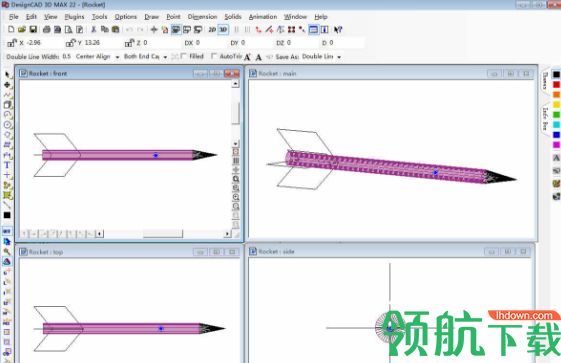Select the arrow Select tool in toolbox
This screenshot has width=561, height=363.
tap(7, 75)
